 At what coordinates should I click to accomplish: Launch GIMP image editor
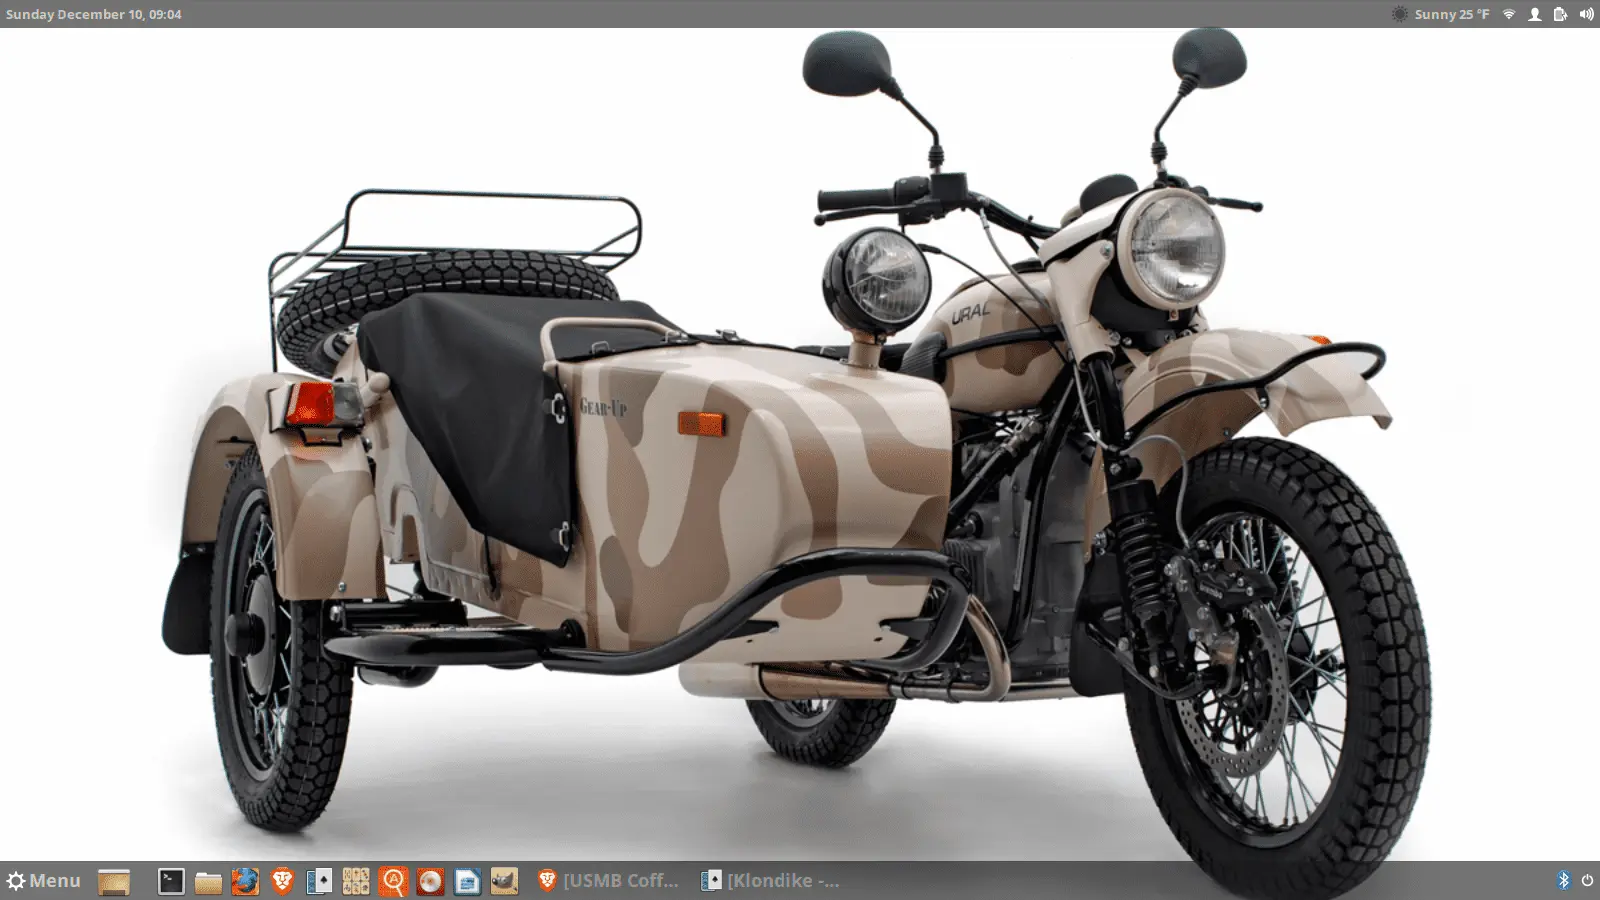click(x=504, y=881)
